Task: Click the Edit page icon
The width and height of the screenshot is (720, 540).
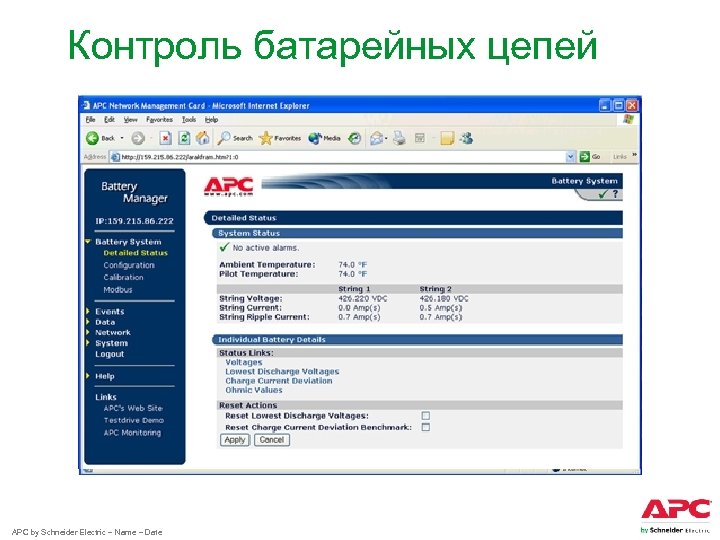Action: [x=419, y=138]
